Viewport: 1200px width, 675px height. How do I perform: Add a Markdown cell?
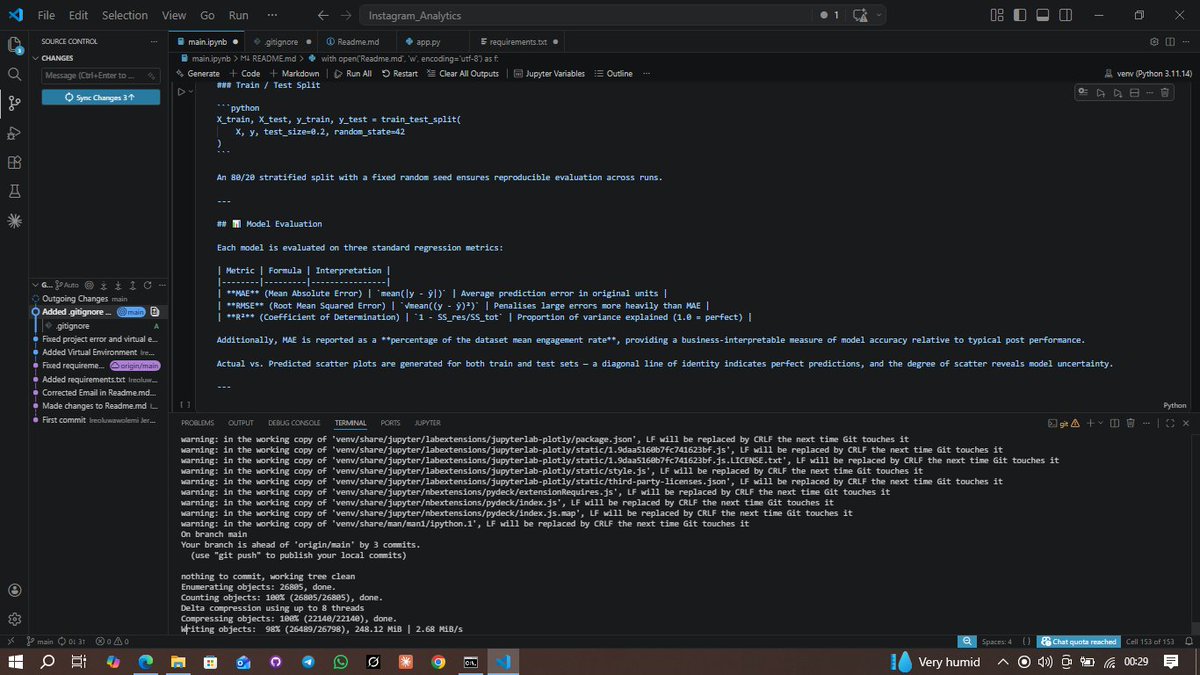[x=293, y=73]
